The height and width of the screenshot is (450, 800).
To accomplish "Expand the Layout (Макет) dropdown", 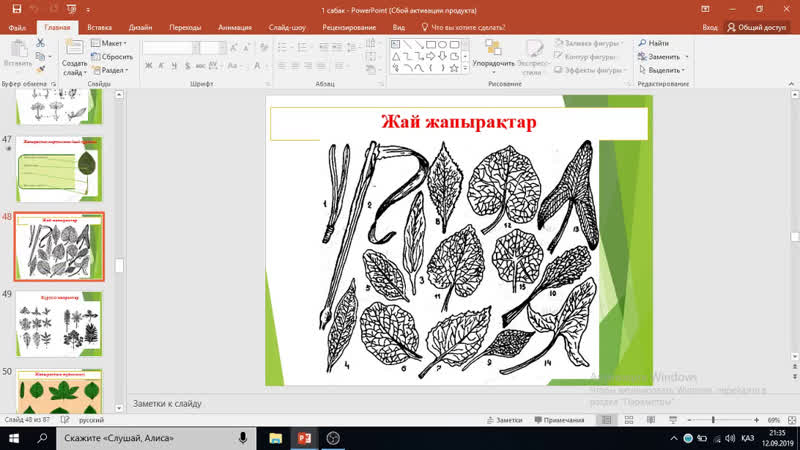I will (x=109, y=43).
